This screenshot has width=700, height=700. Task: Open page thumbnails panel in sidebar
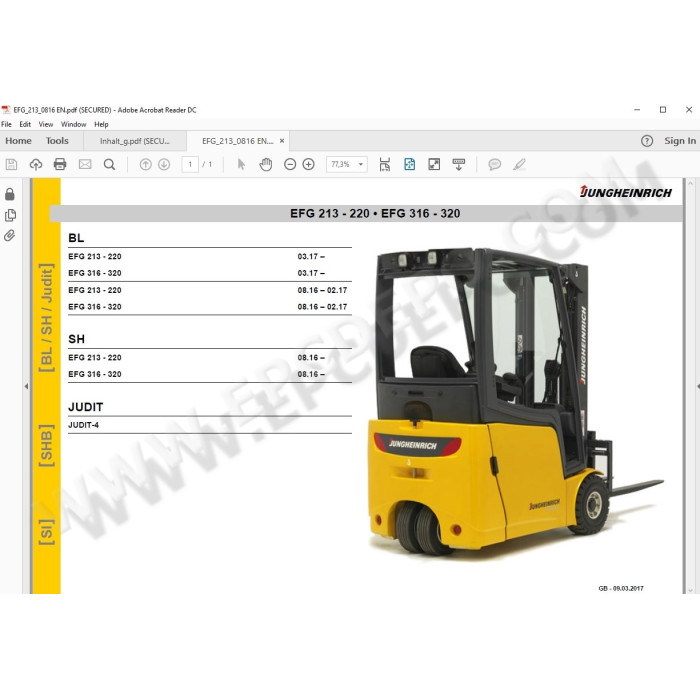[x=10, y=216]
